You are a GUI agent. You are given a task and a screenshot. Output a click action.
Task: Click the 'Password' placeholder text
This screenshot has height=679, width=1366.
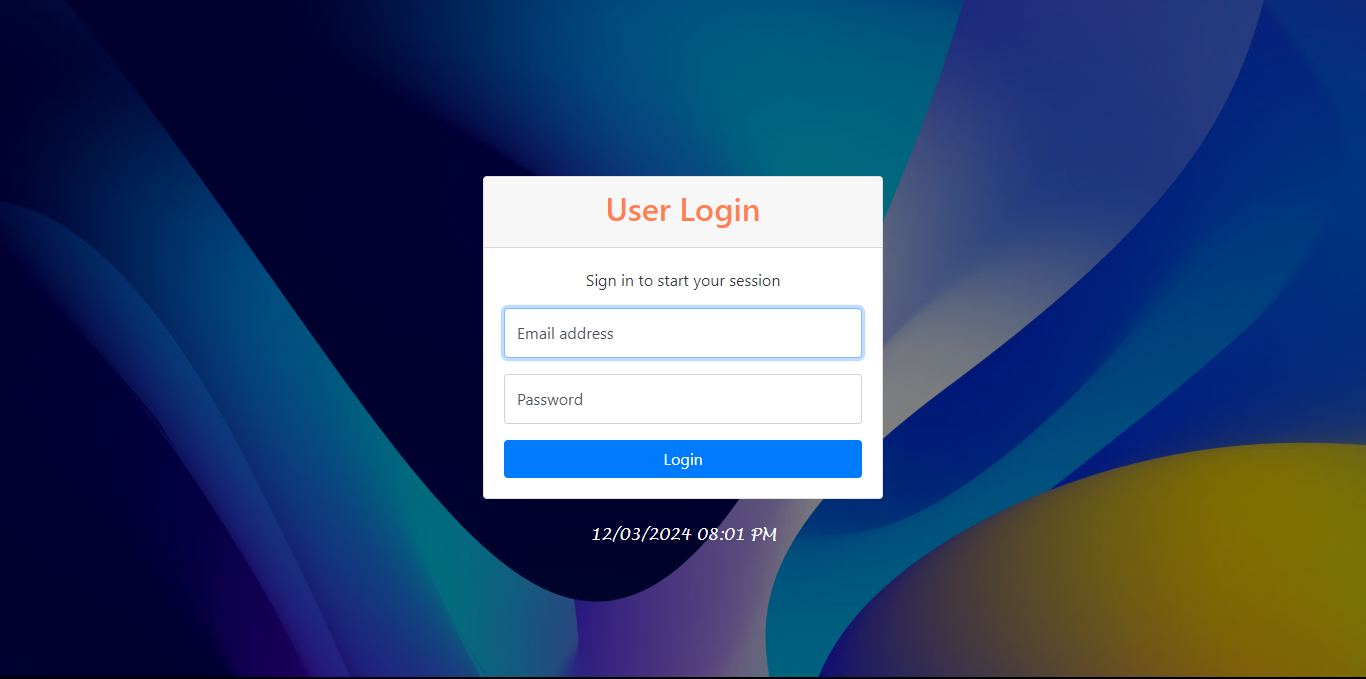click(x=550, y=400)
